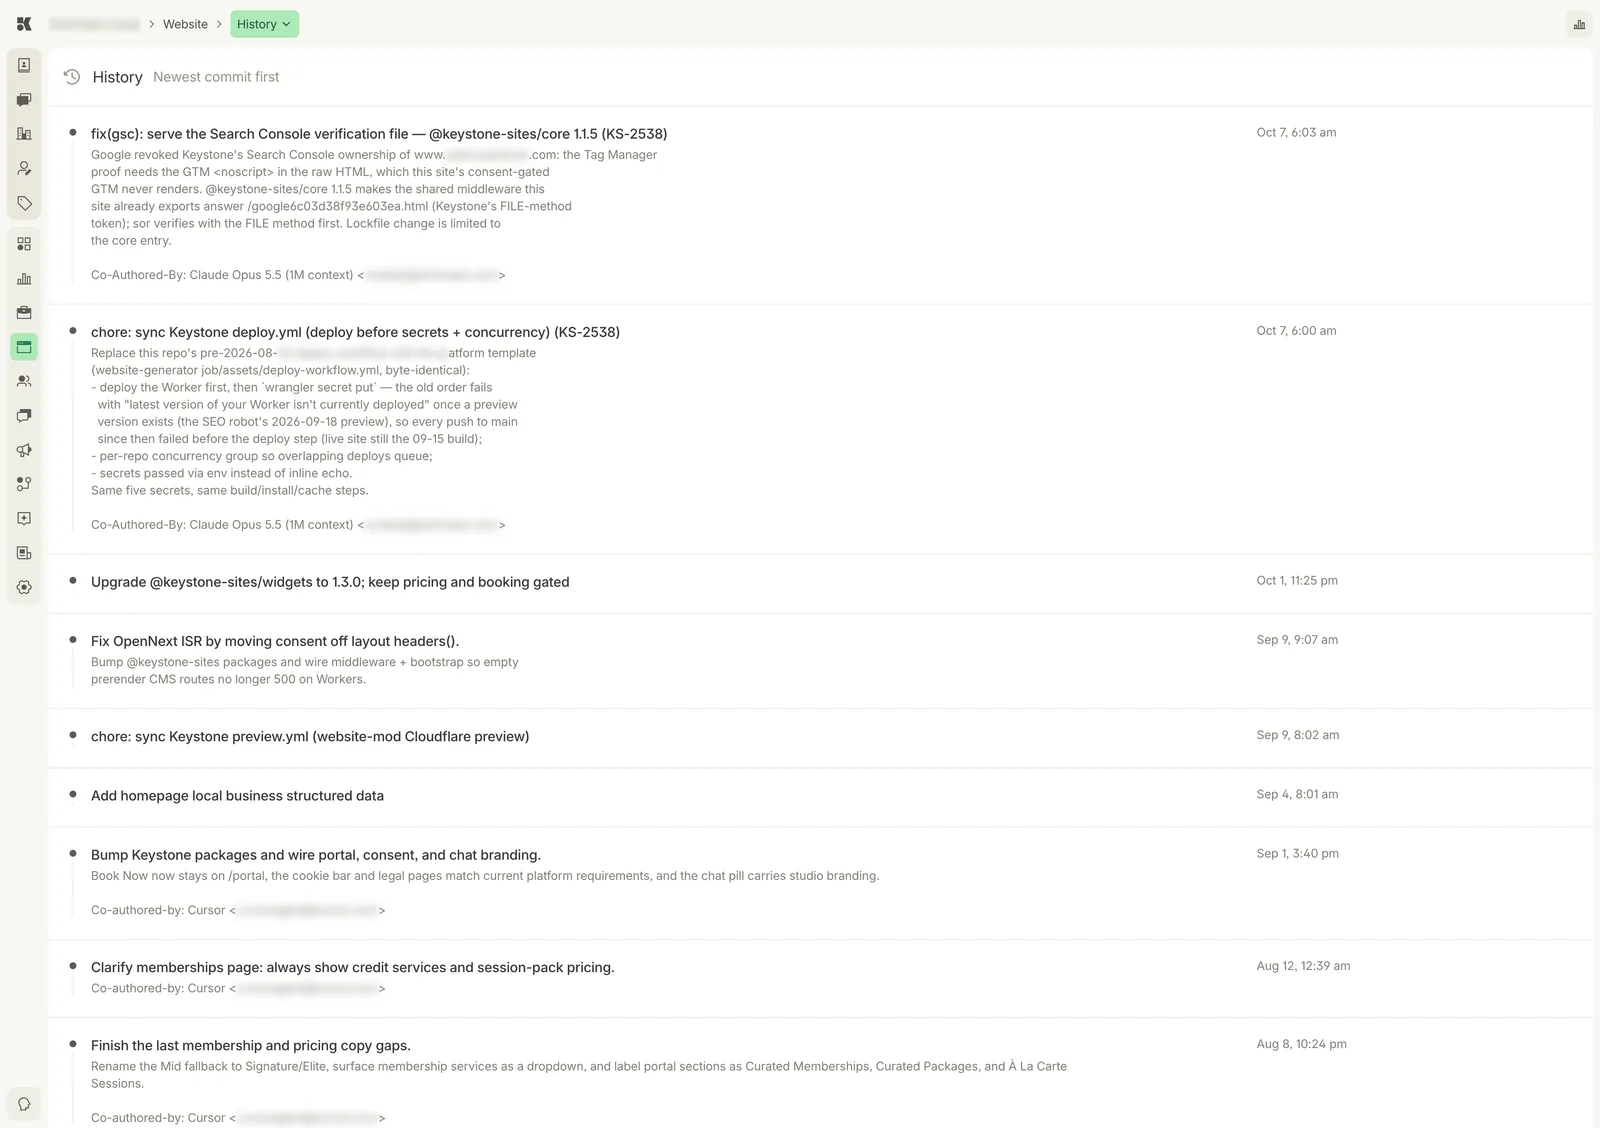The width and height of the screenshot is (1600, 1128).
Task: Open the workflow branches sidebar icon
Action: click(24, 484)
